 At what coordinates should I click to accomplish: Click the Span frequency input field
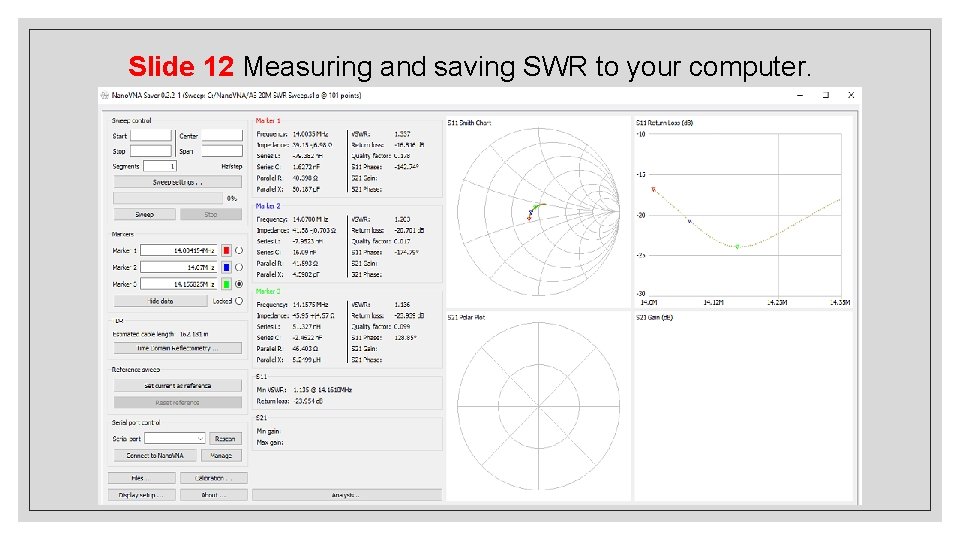tap(222, 151)
